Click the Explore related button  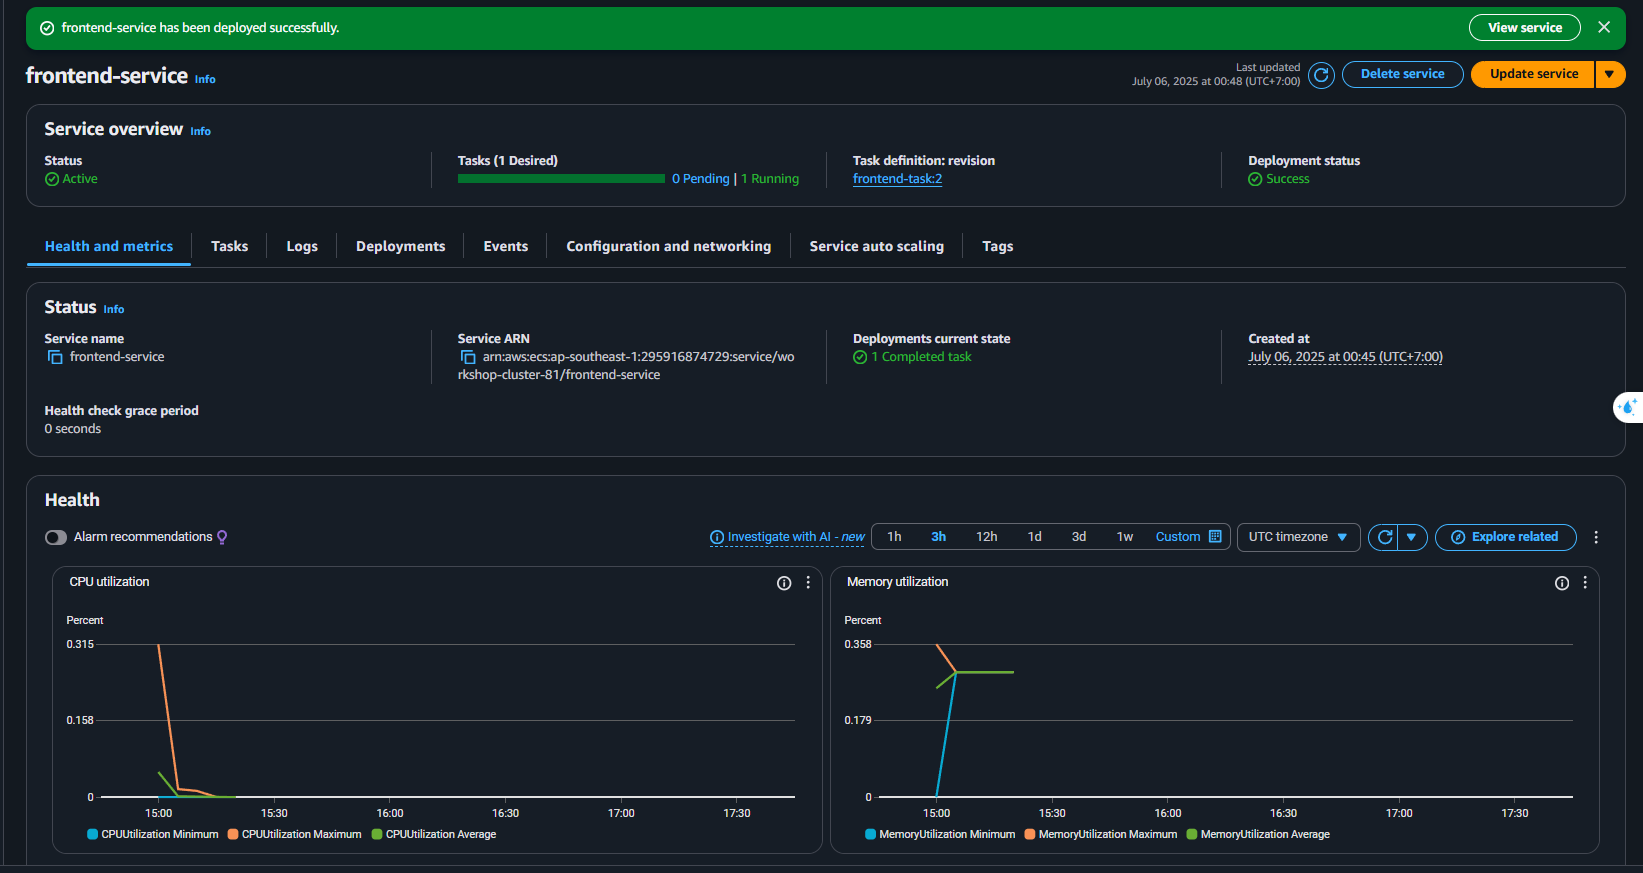1505,537
